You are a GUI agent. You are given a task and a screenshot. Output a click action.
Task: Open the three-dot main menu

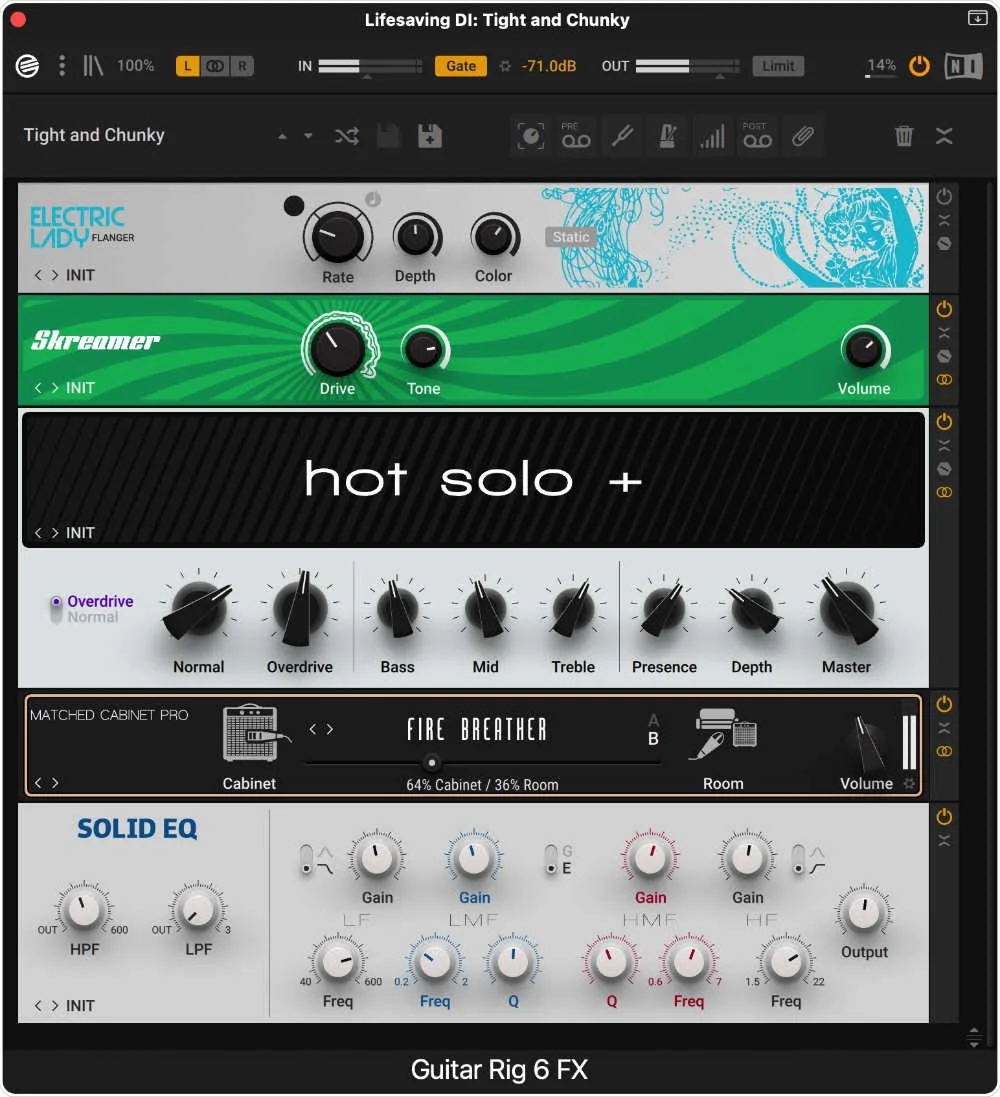click(62, 66)
